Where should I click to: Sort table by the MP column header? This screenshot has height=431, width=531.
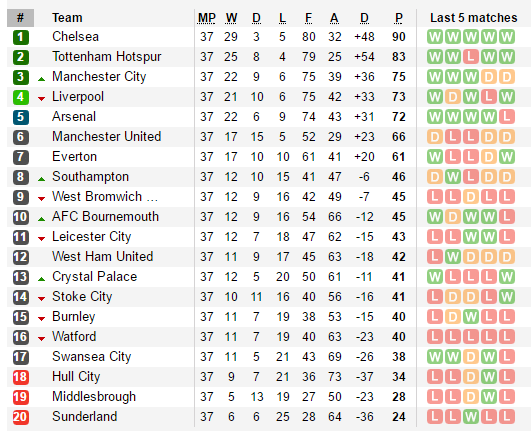click(207, 18)
